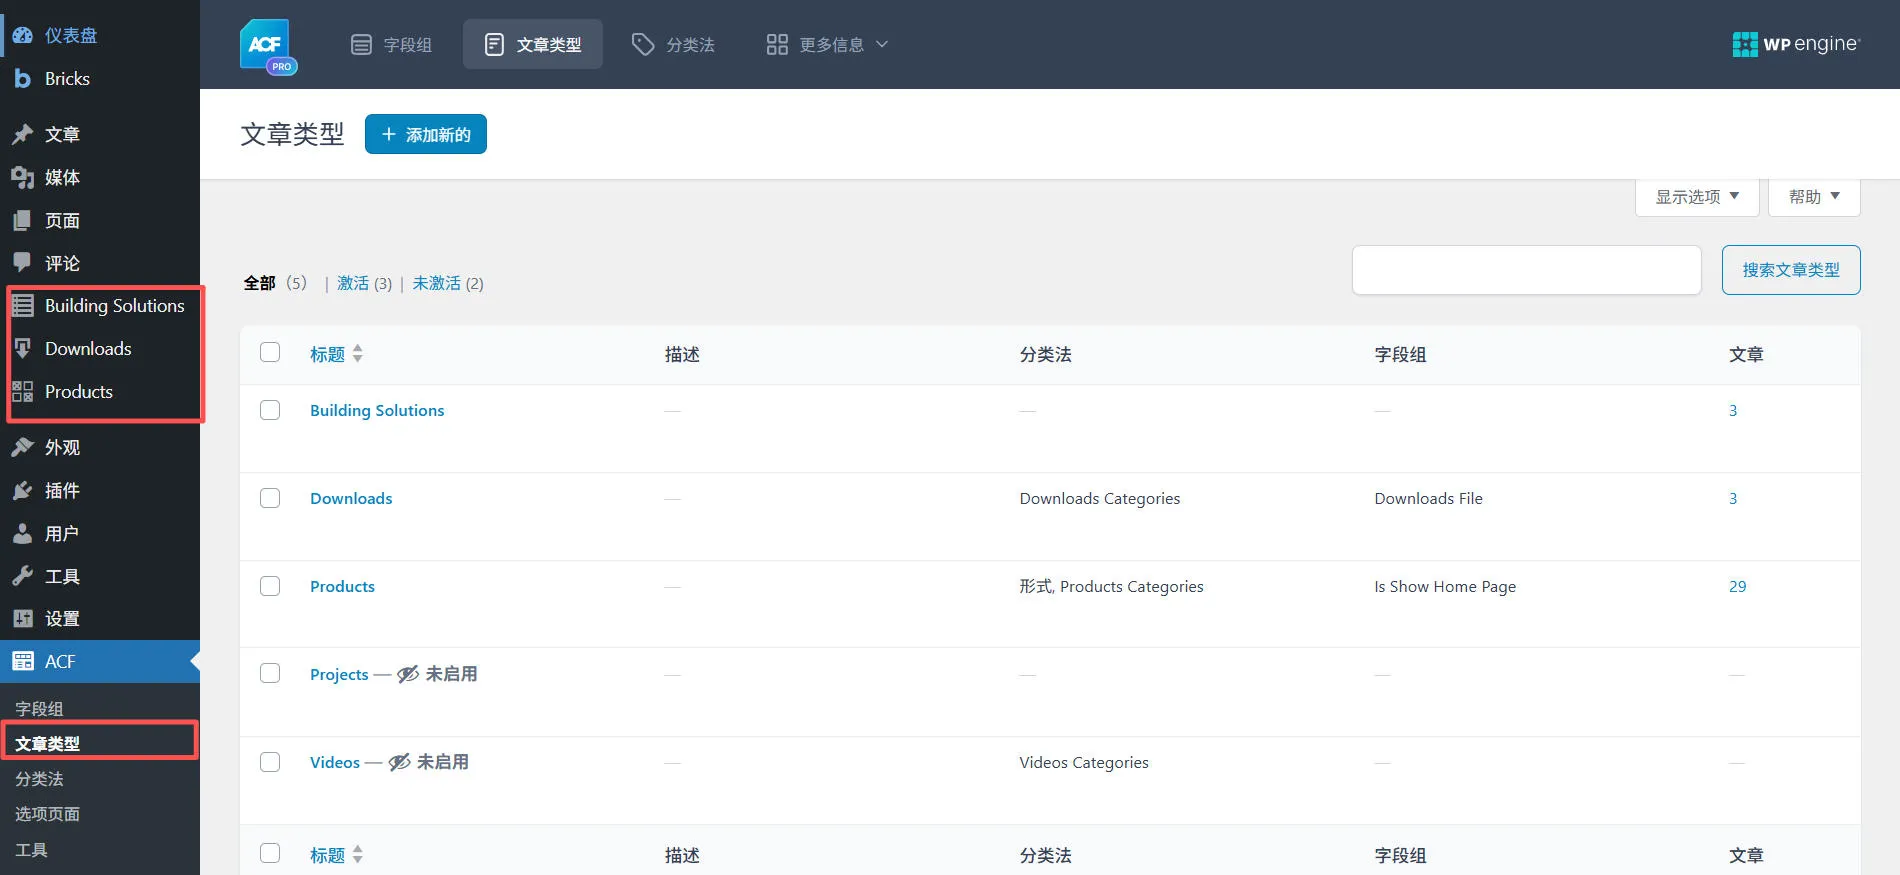Sort by 标题 using header sort arrows
The width and height of the screenshot is (1900, 875).
358,354
